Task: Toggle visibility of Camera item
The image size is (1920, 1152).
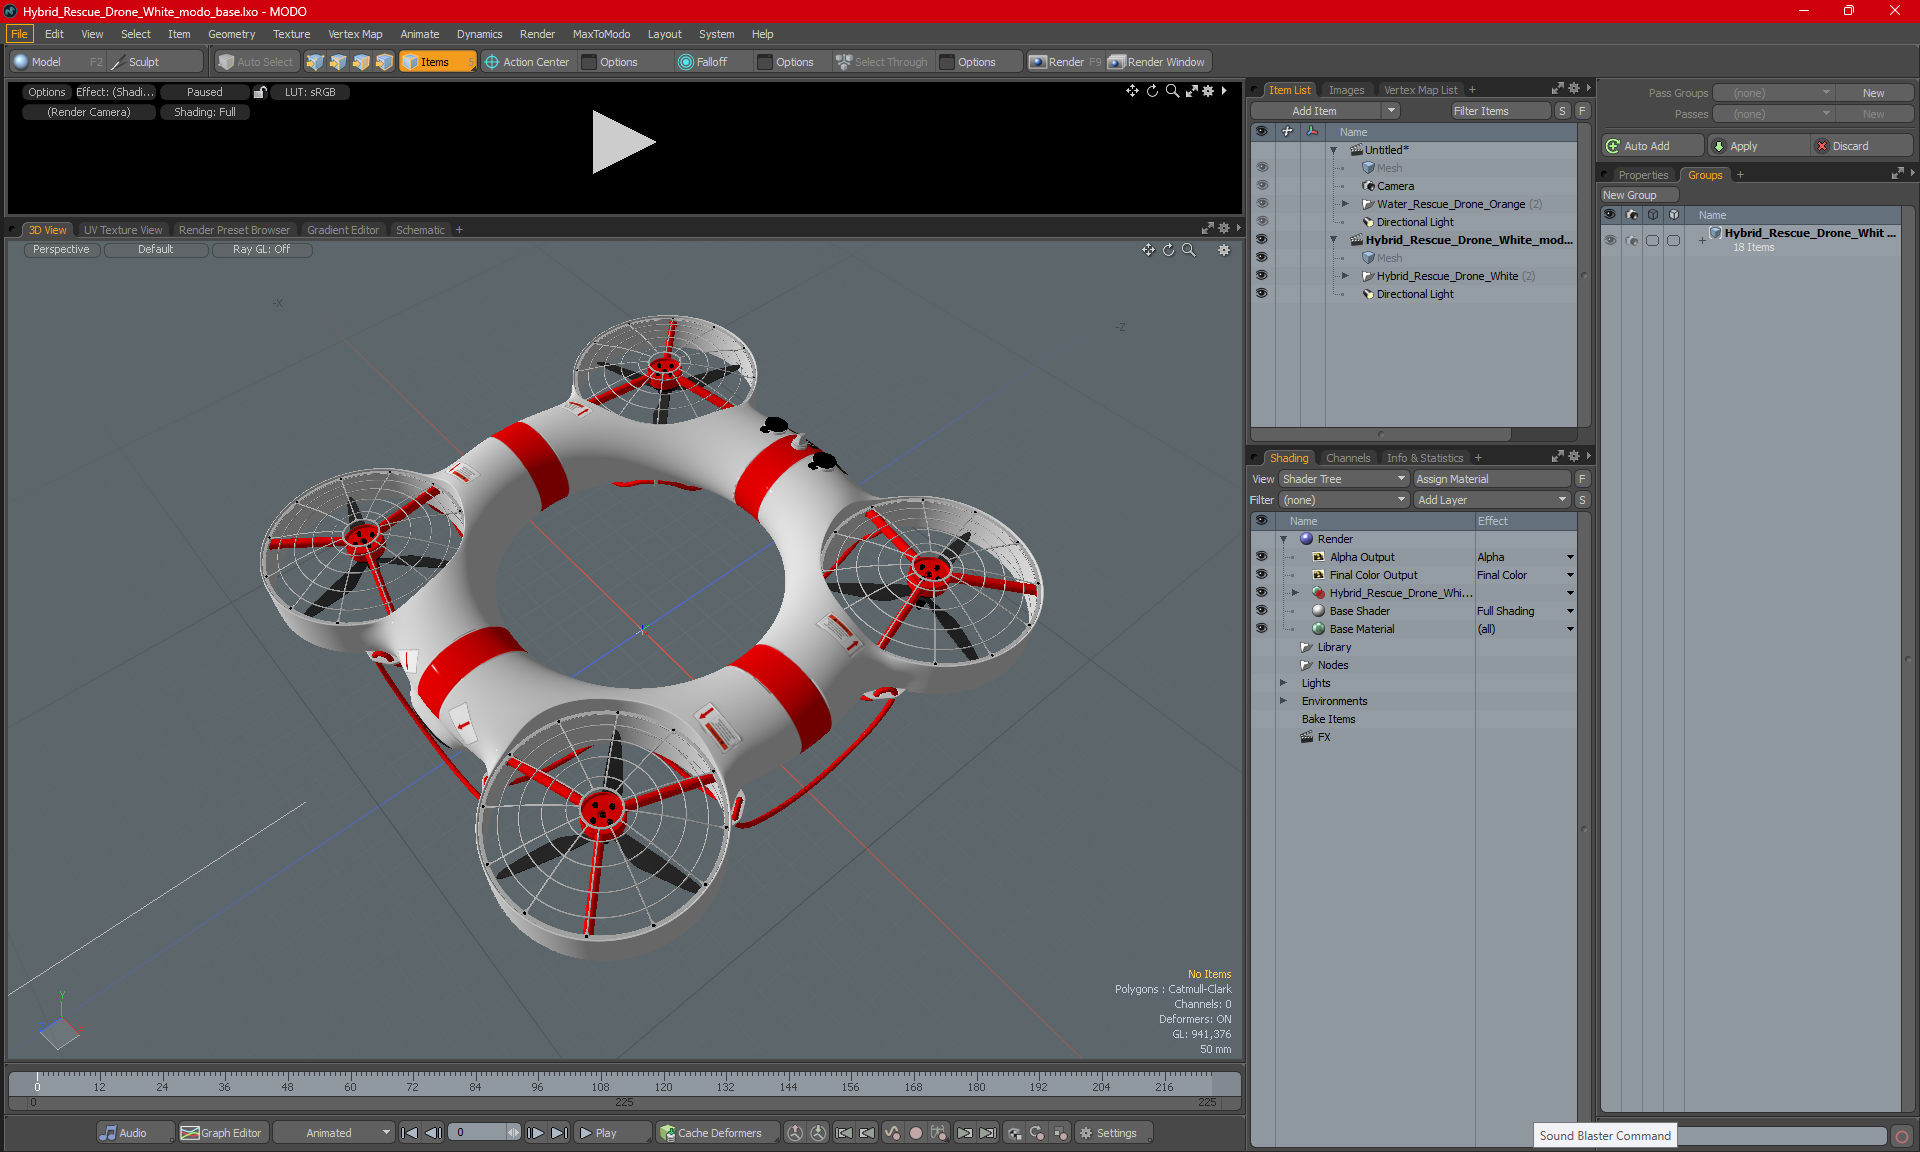Action: coord(1261,186)
